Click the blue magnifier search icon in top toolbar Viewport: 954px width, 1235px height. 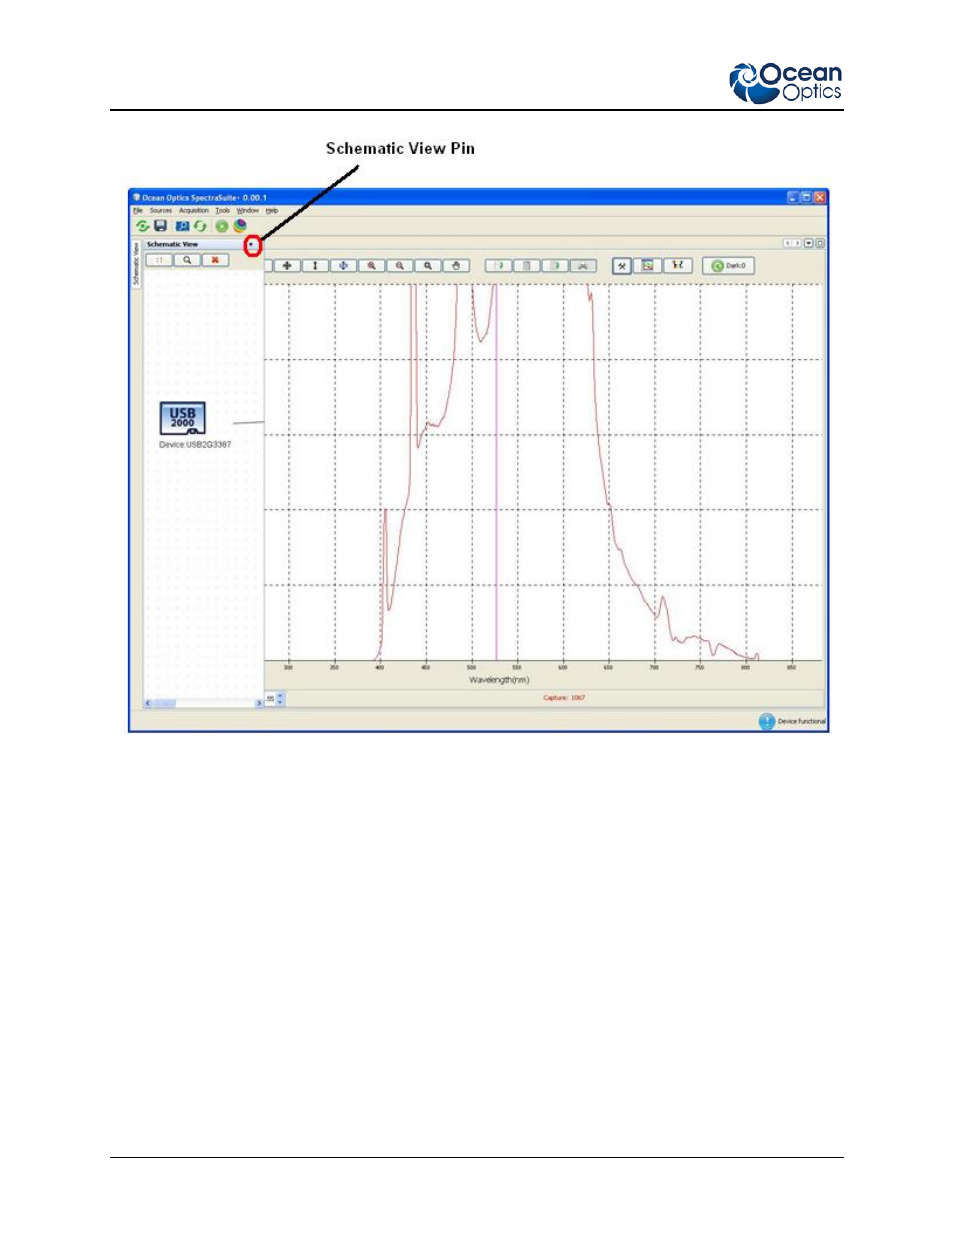pos(182,226)
